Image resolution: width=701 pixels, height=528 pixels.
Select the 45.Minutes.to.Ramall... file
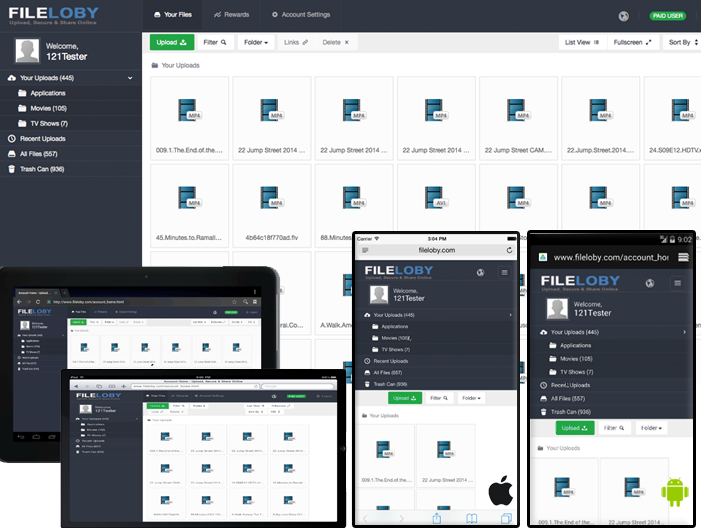tap(189, 206)
